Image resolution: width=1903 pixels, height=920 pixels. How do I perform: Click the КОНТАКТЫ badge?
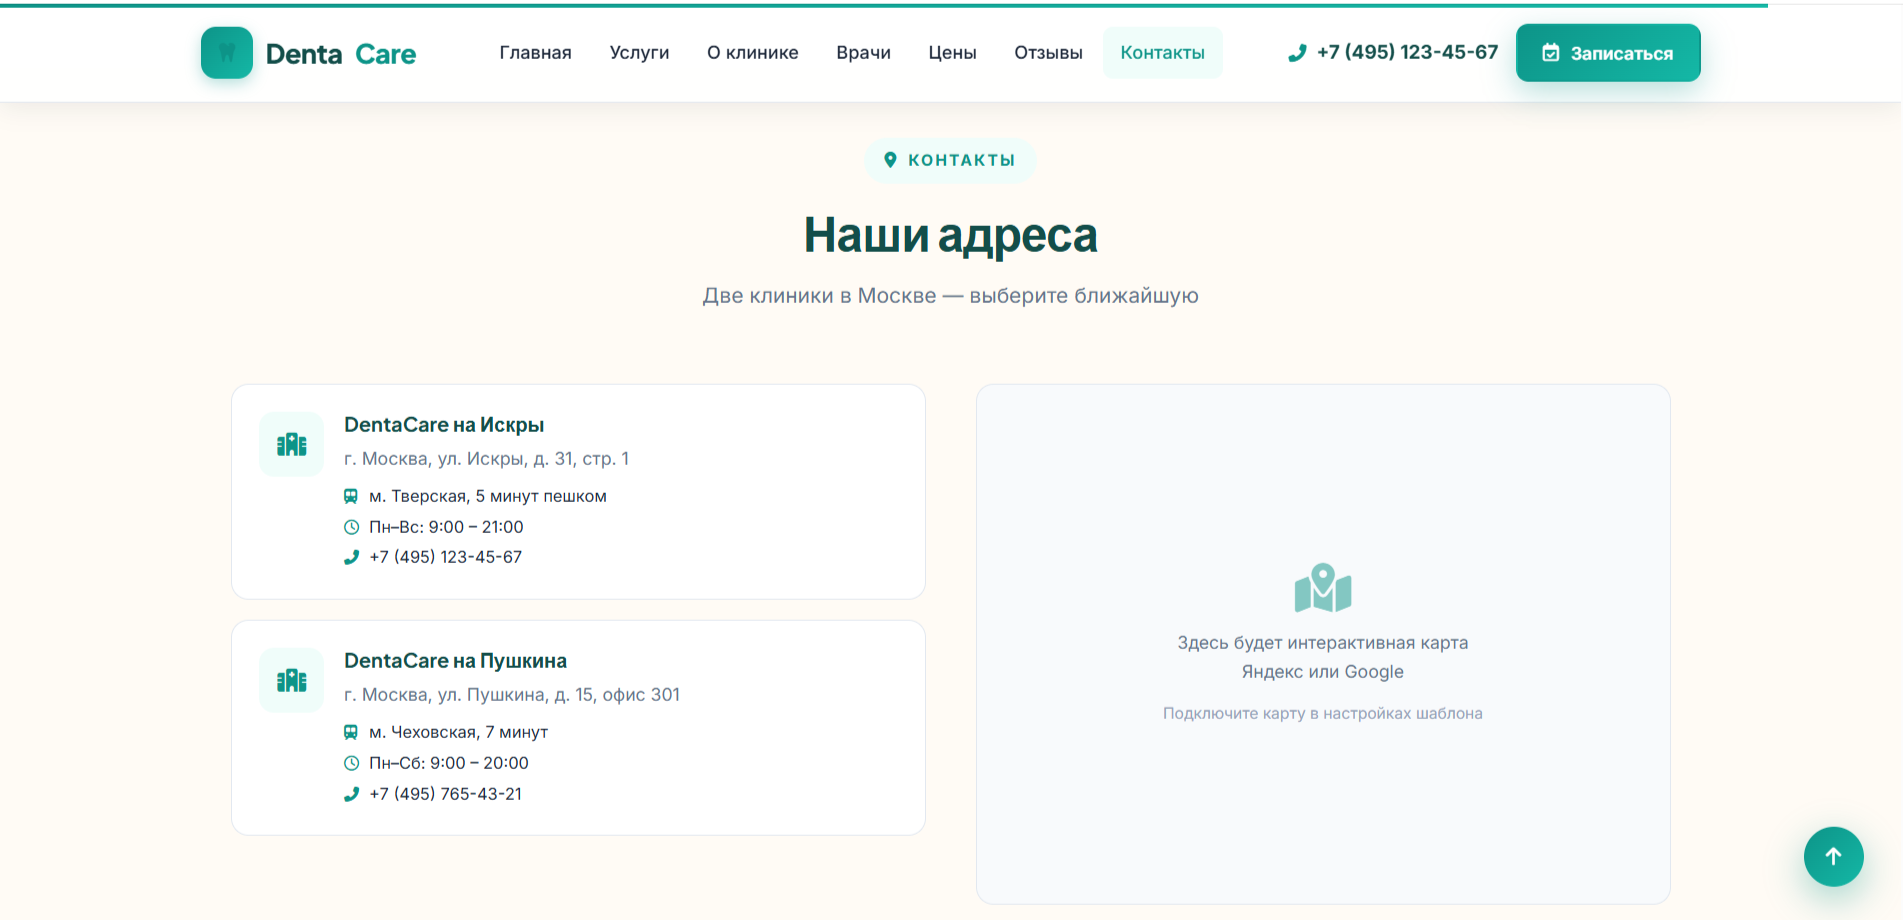(x=950, y=160)
